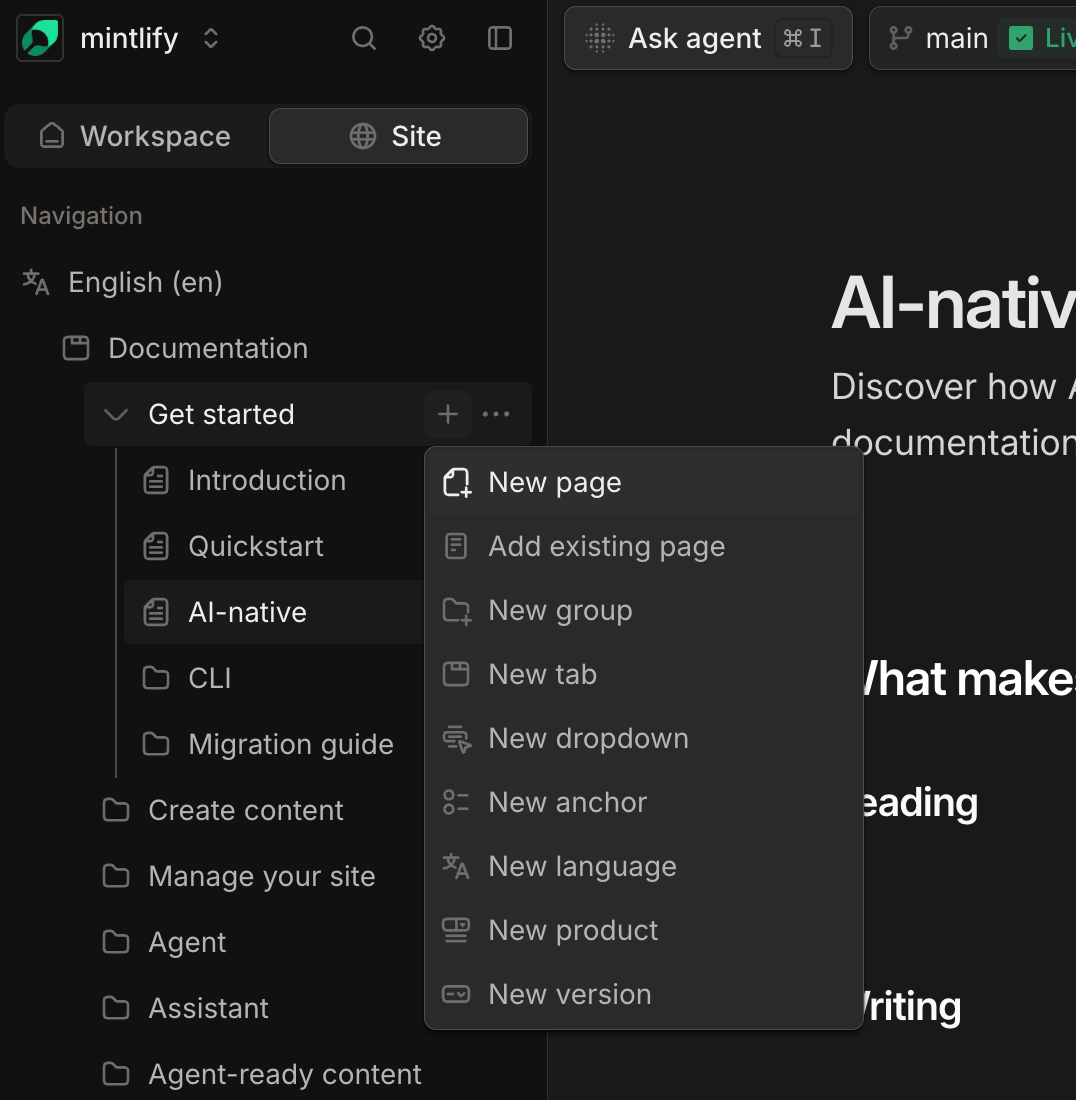Click the agent dots icon in Ask agent
The width and height of the screenshot is (1076, 1100).
(600, 38)
